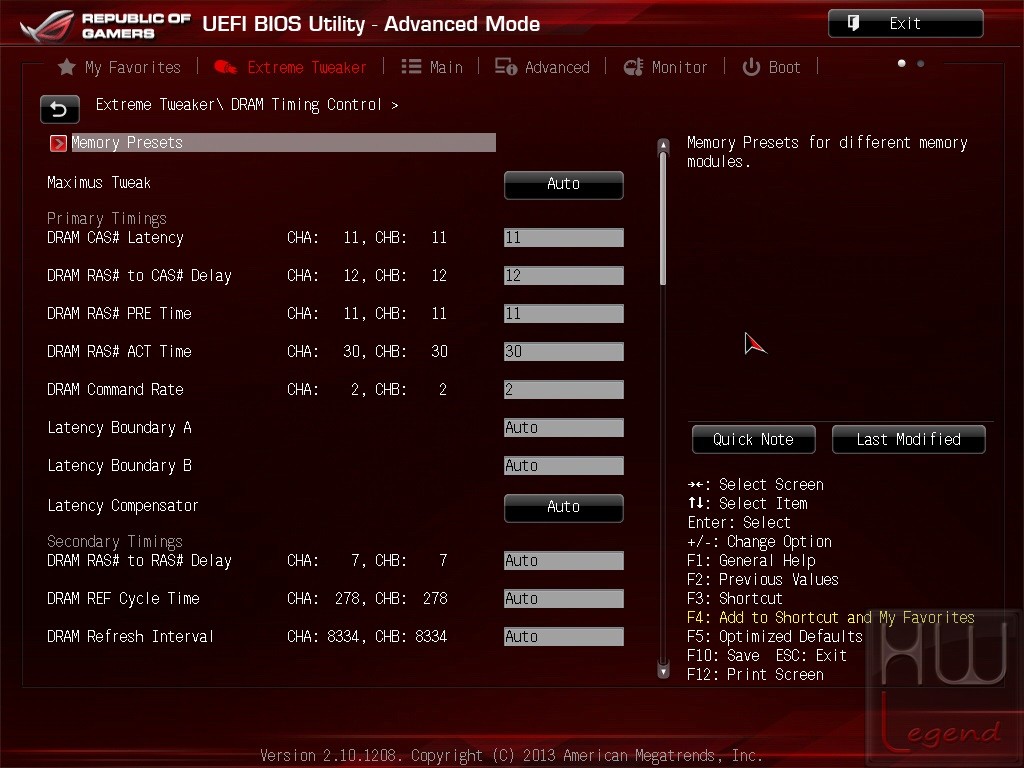Click the Latency Boundary A label
1024x768 pixels.
[x=119, y=428]
